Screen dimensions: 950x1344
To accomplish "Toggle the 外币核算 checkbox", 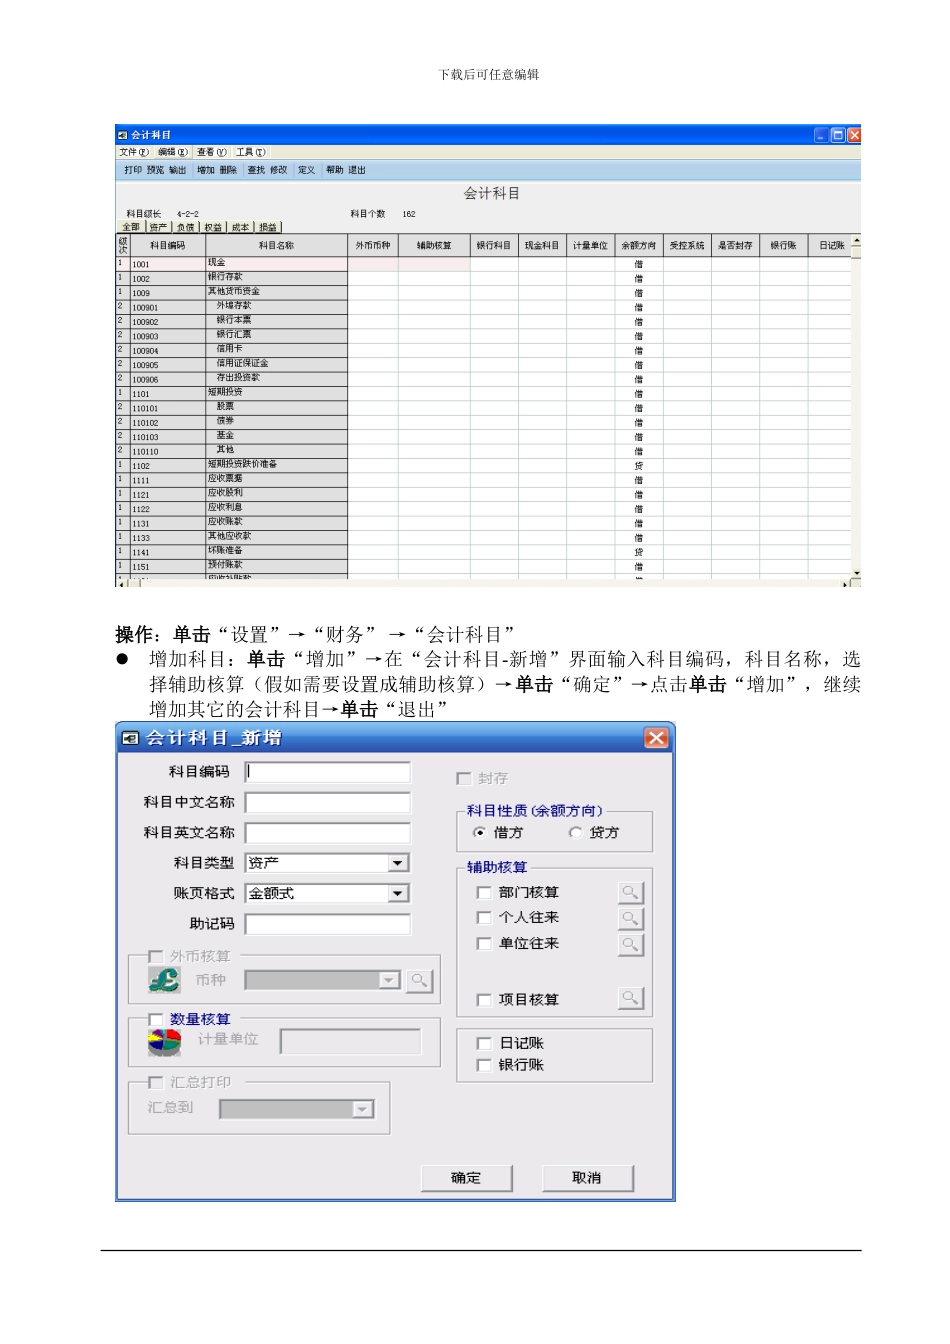I will pyautogui.click(x=156, y=956).
